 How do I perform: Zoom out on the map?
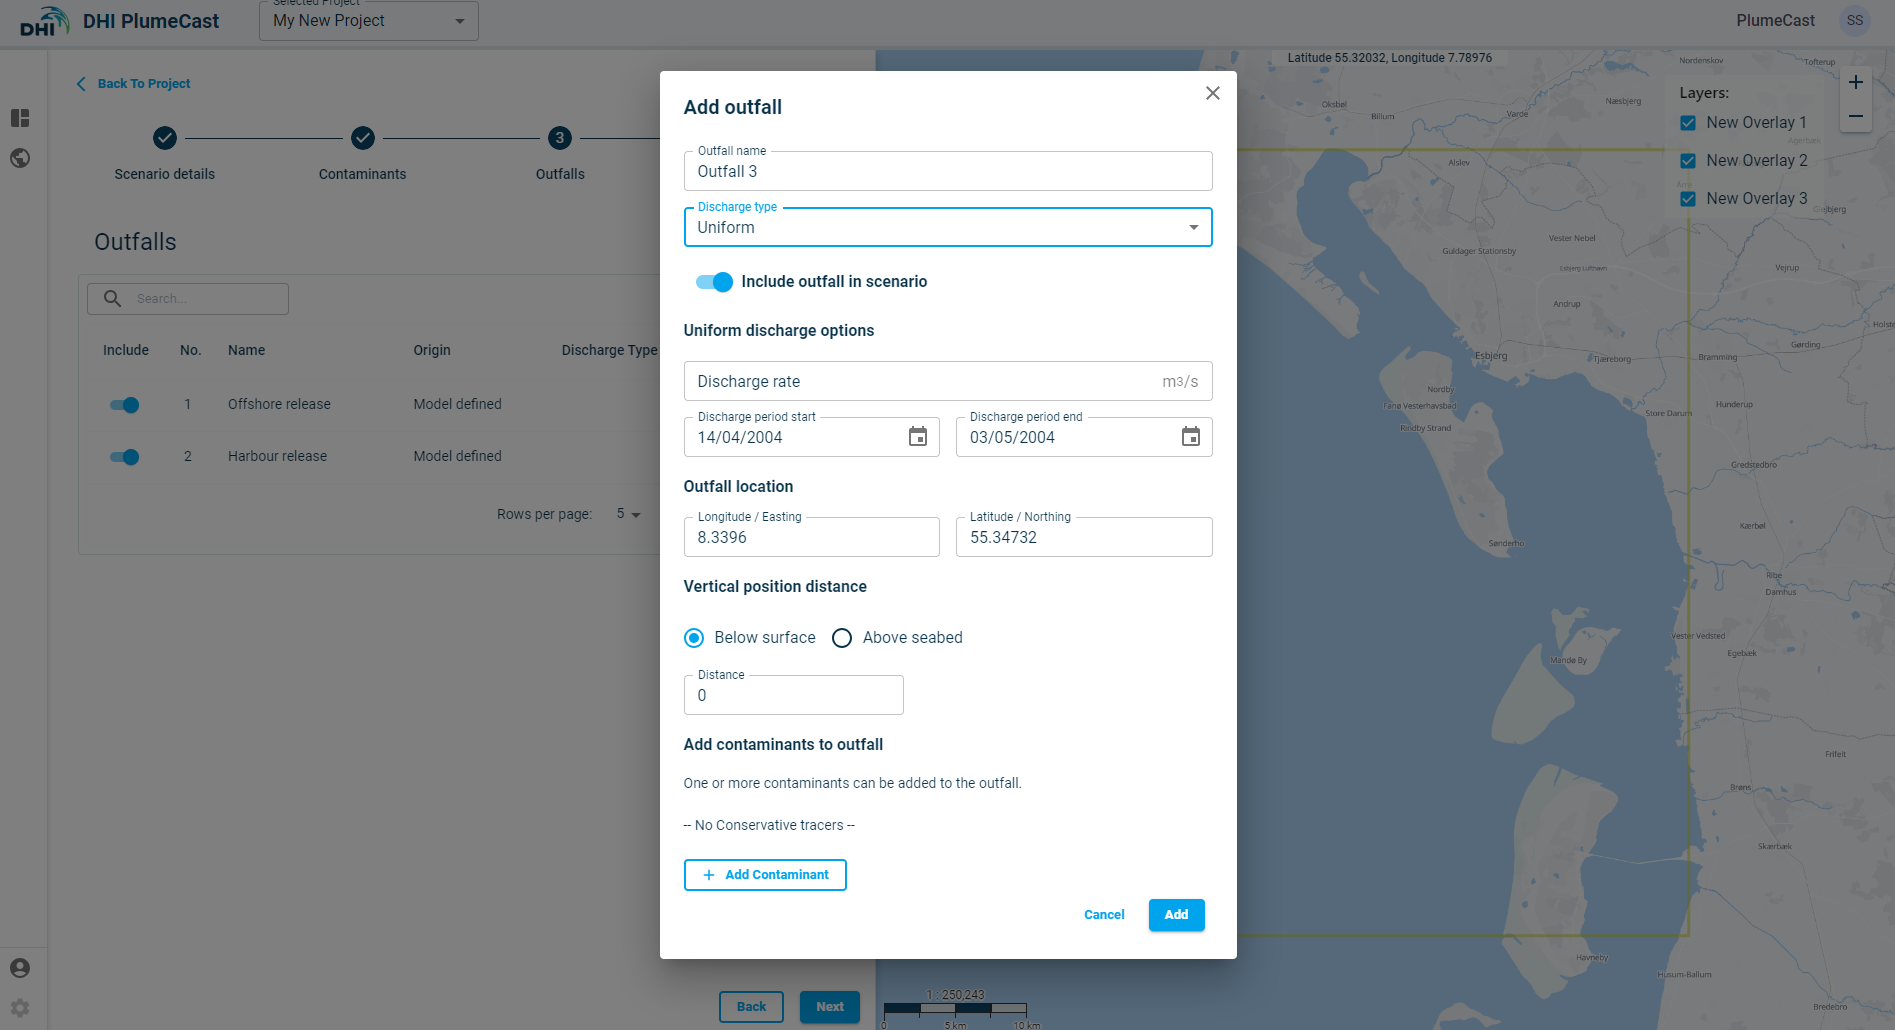1855,117
